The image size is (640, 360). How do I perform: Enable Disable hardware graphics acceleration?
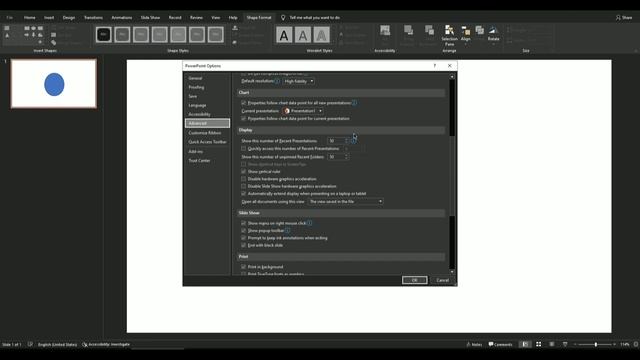coord(244,179)
